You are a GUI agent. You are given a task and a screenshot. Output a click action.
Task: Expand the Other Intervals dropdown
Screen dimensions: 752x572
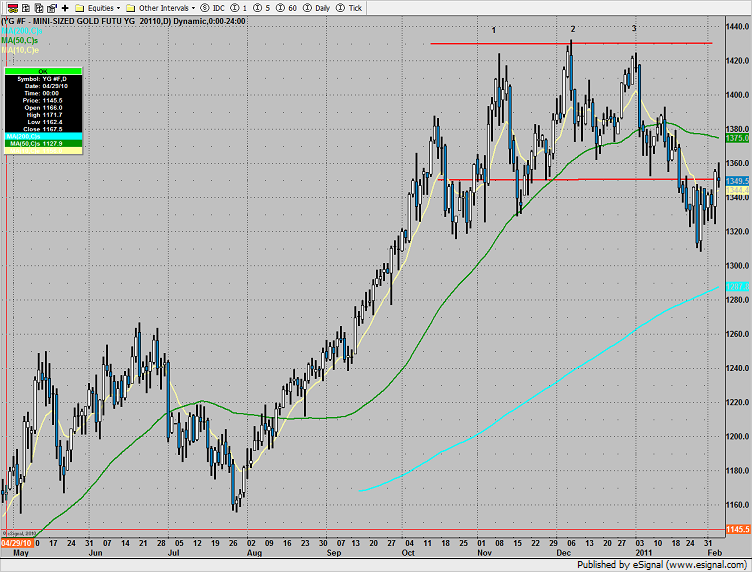pos(167,8)
